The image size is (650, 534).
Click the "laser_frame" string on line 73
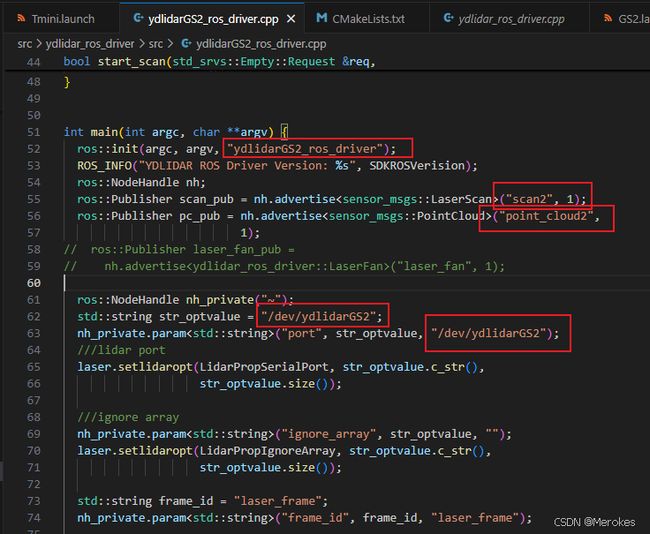(x=277, y=501)
